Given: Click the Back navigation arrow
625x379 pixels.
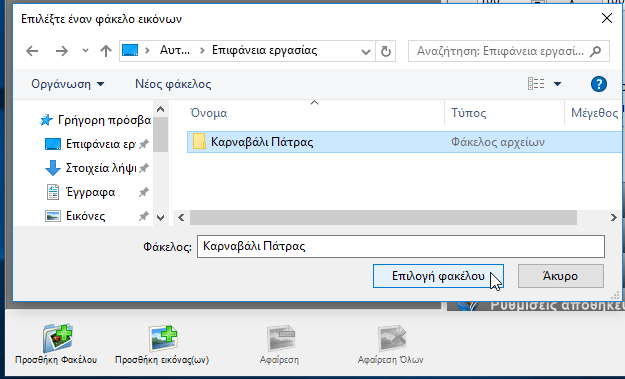Looking at the screenshot, I should click(32, 51).
